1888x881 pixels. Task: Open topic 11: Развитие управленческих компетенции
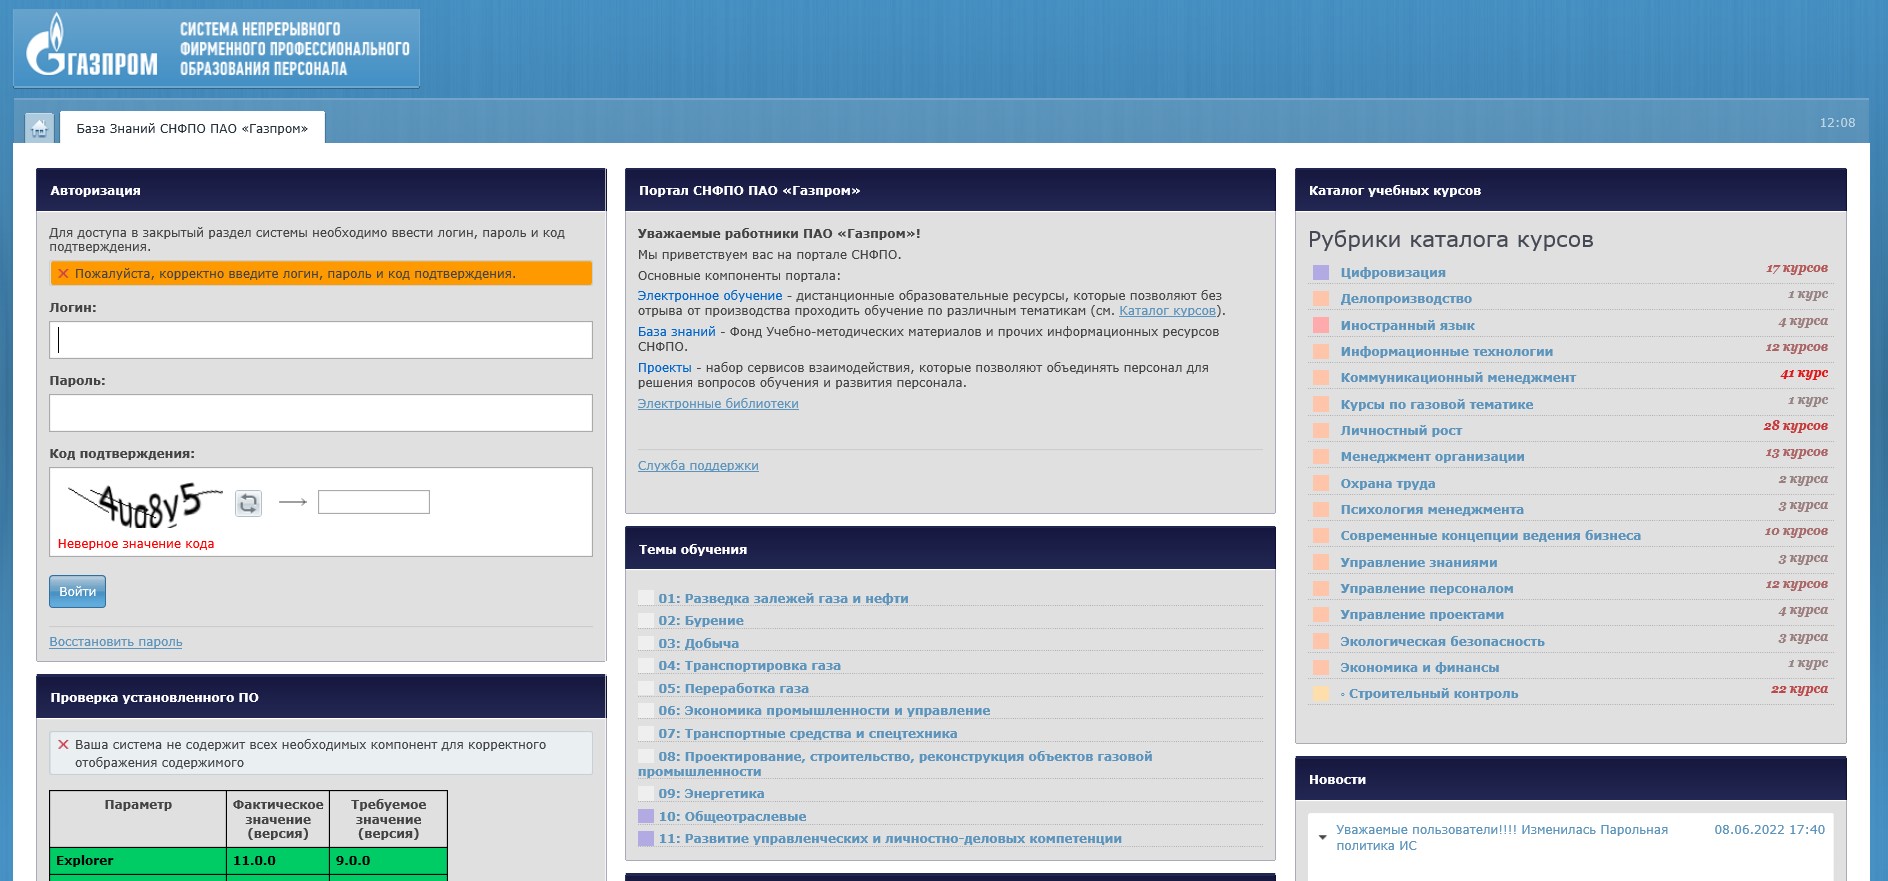pos(890,839)
